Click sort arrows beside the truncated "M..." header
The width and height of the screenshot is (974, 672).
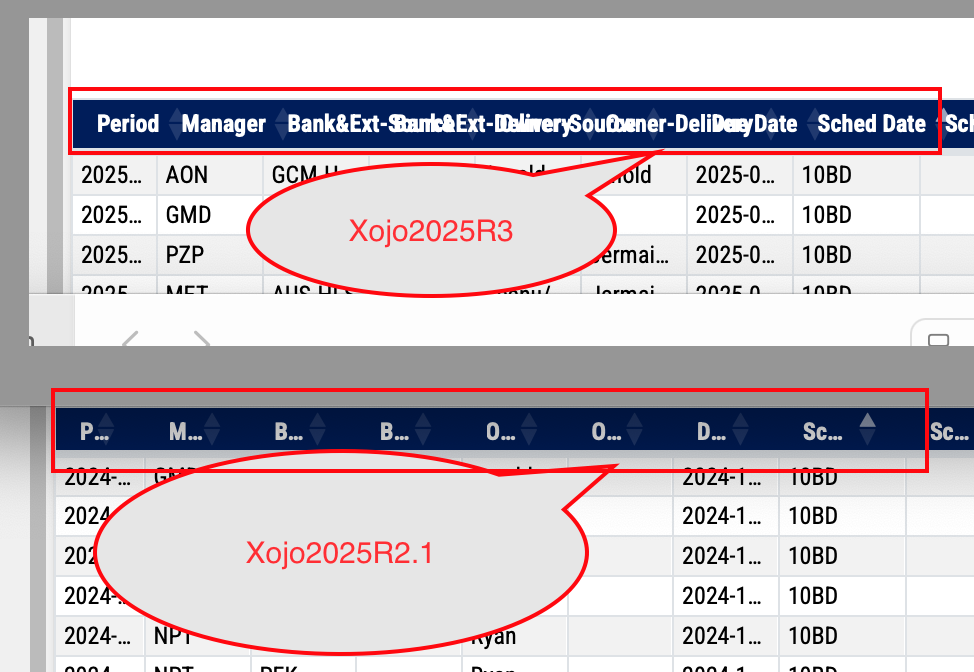[x=211, y=432]
